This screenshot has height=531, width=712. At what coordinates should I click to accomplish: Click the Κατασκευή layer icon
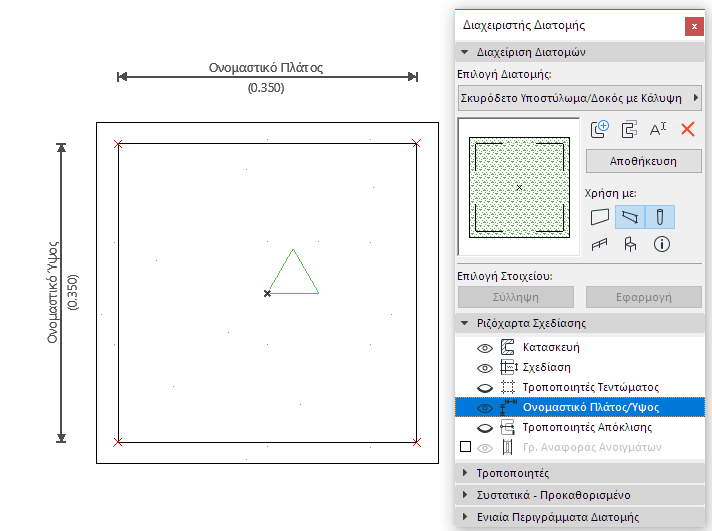507,347
